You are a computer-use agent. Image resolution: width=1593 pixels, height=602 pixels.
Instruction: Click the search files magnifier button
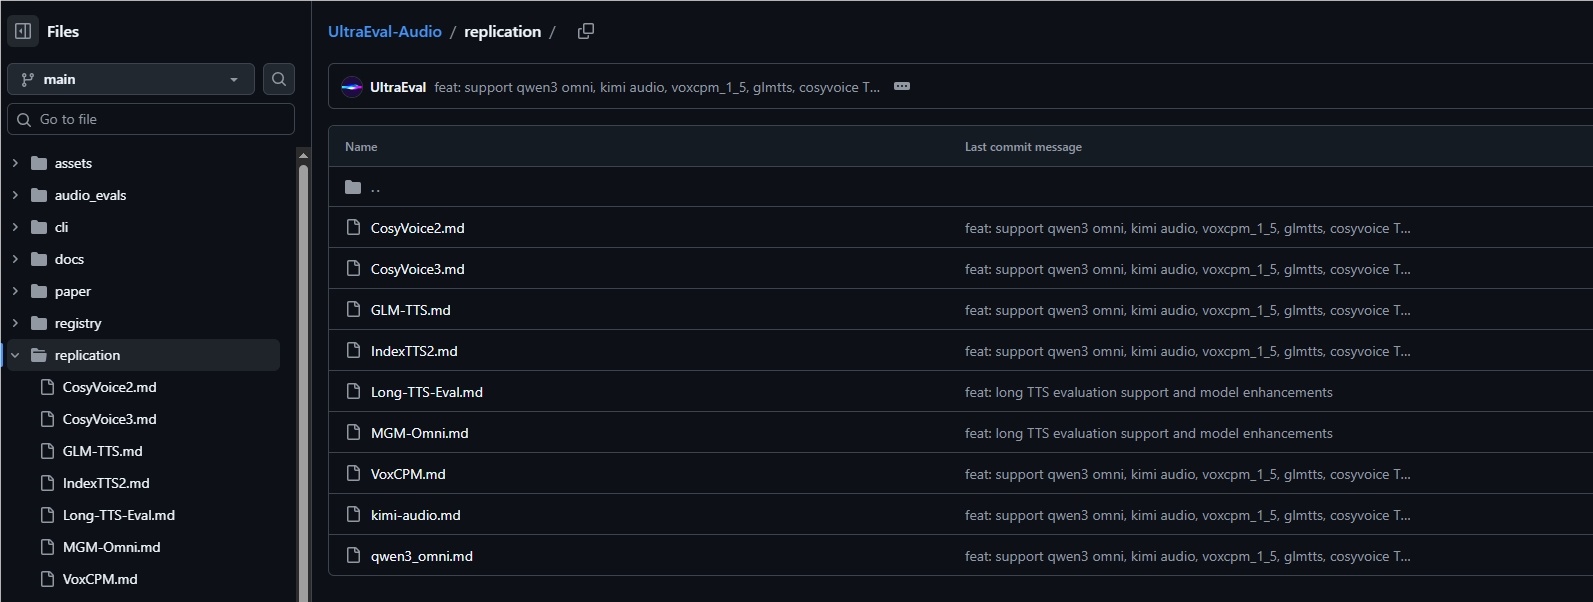(279, 79)
